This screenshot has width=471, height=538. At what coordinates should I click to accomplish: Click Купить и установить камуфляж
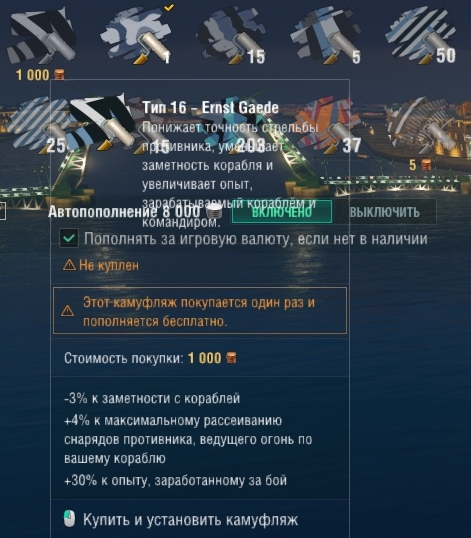(190, 519)
